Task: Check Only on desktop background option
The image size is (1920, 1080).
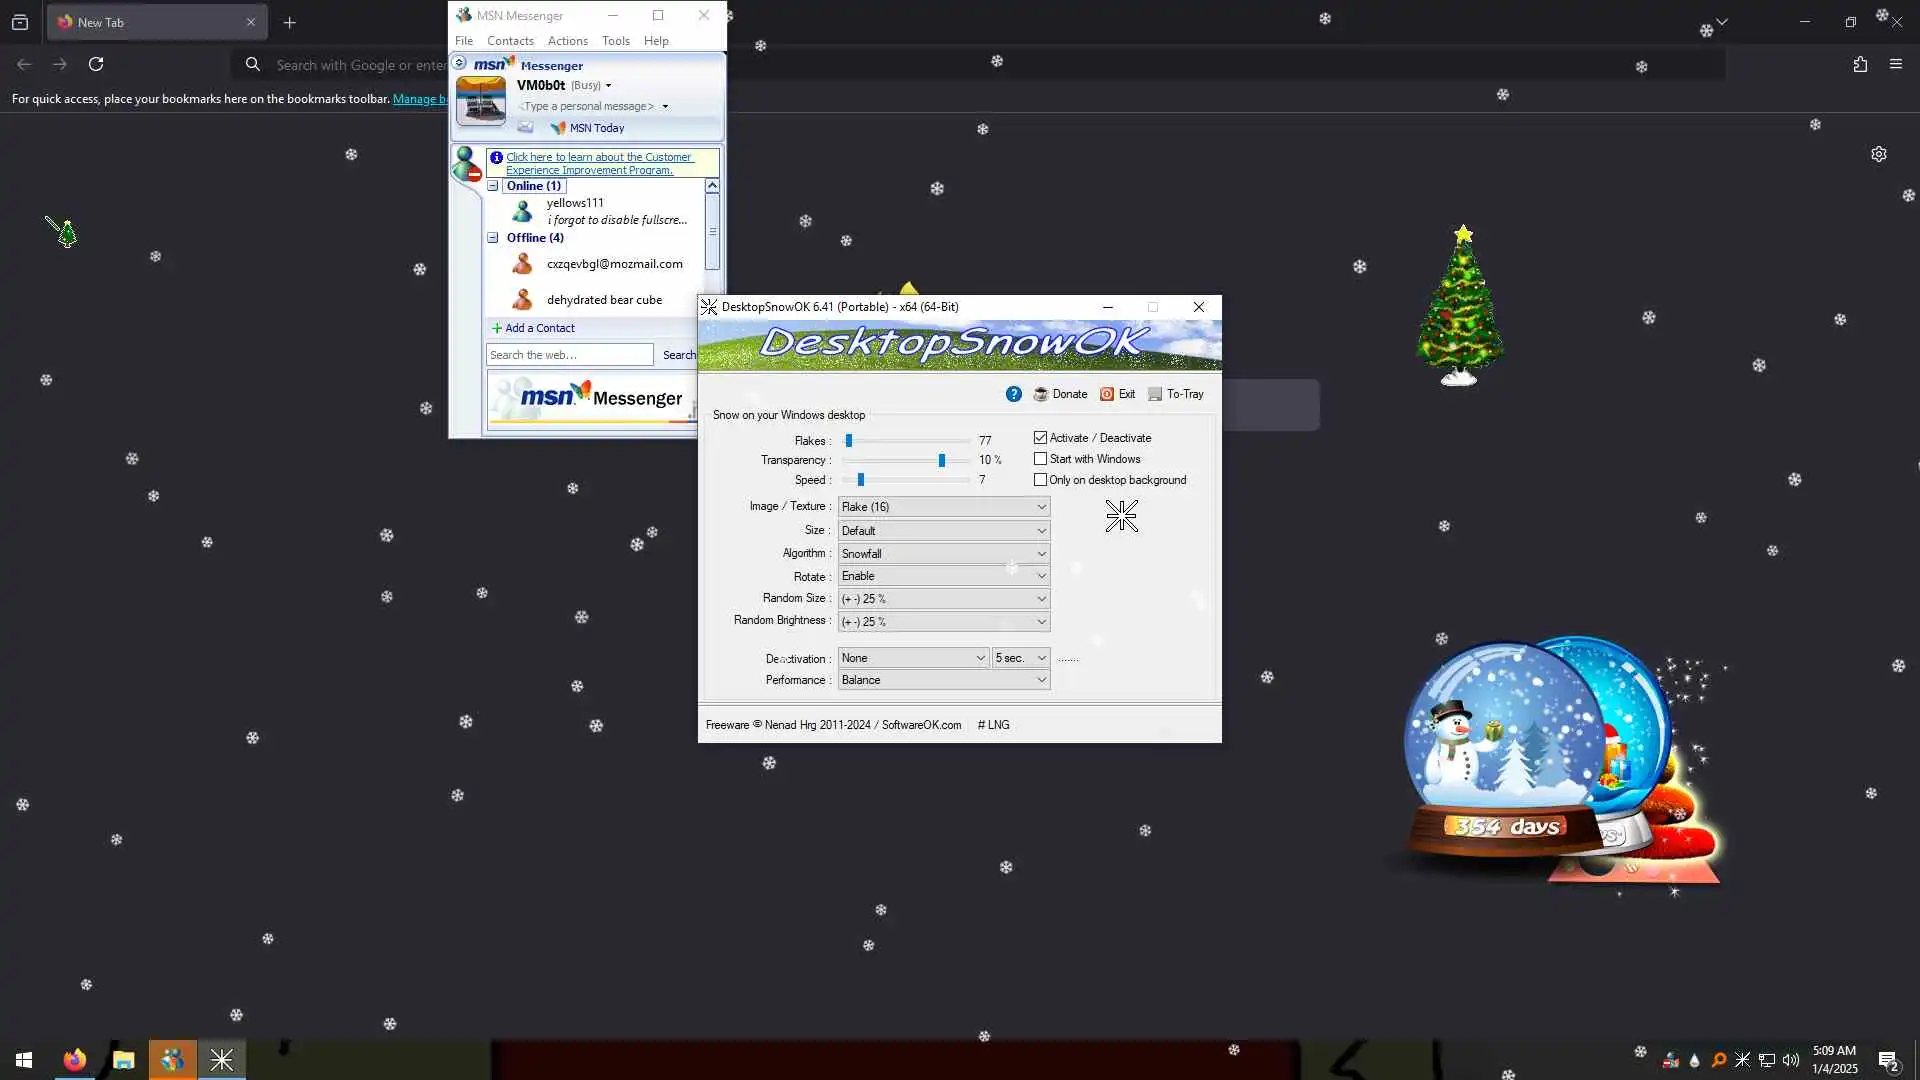Action: (x=1040, y=480)
